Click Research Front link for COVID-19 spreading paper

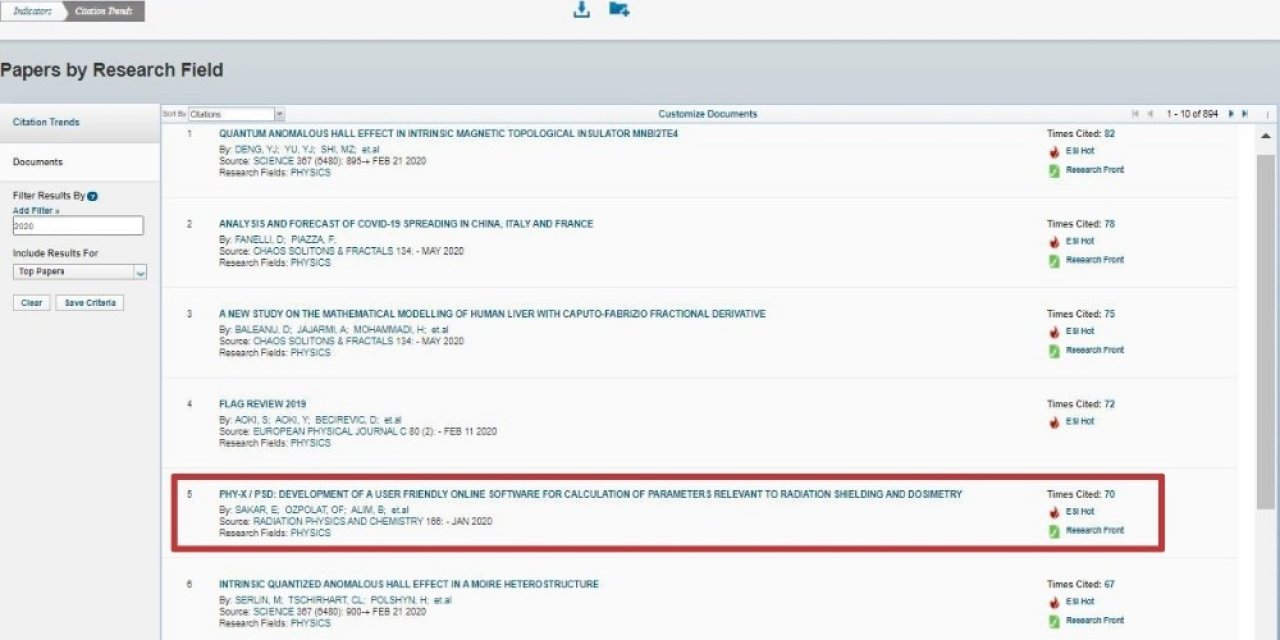(x=1095, y=260)
